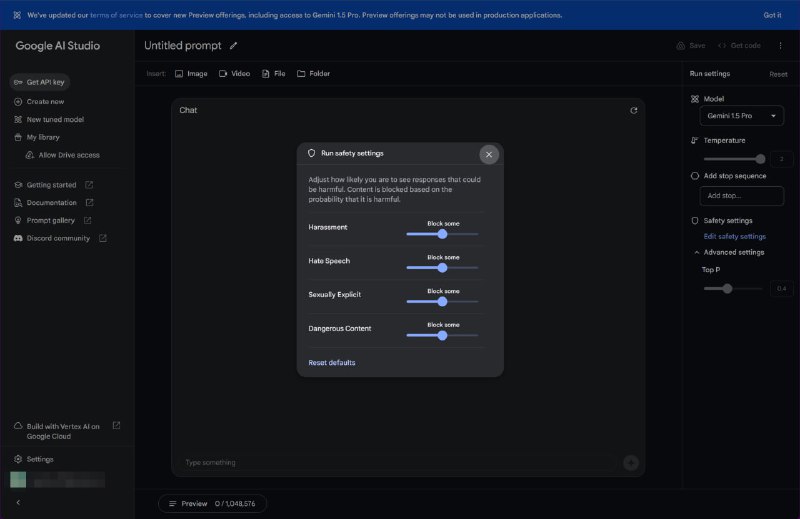Open Discord community link

click(x=58, y=238)
